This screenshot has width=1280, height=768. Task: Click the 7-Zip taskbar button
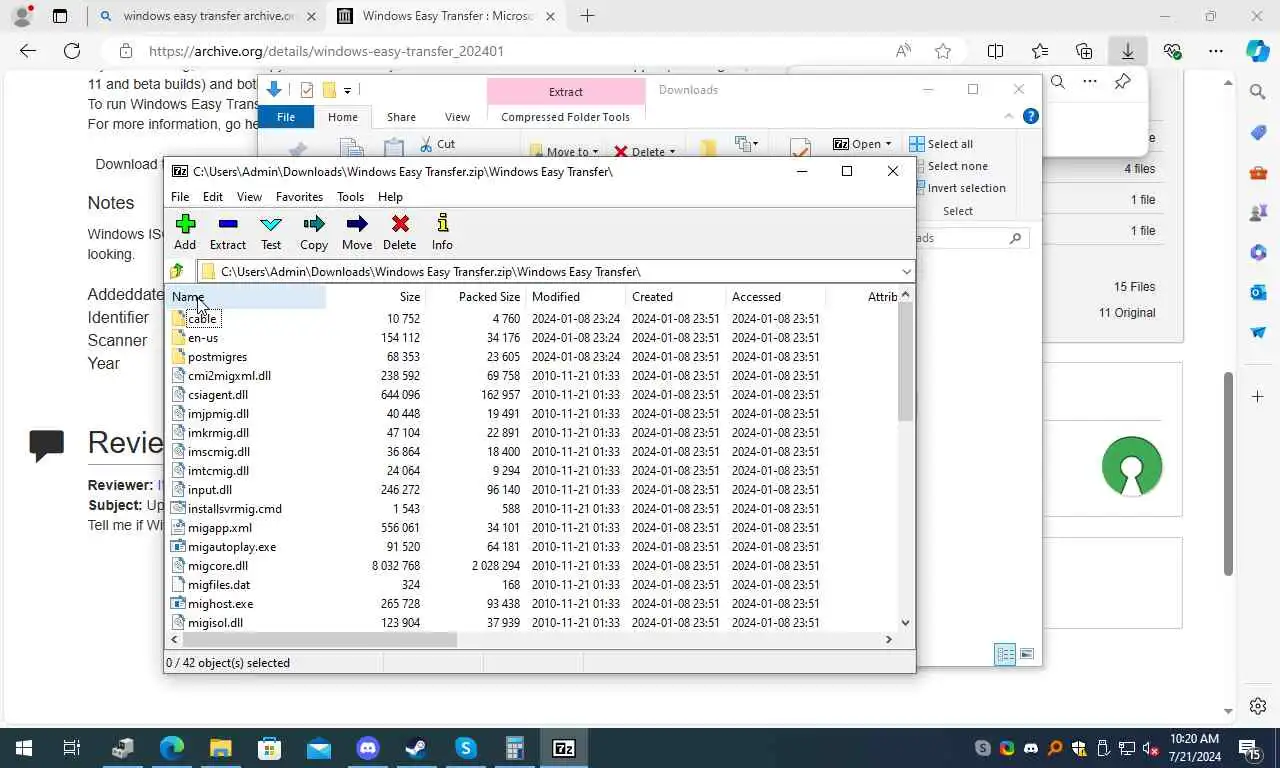[564, 748]
